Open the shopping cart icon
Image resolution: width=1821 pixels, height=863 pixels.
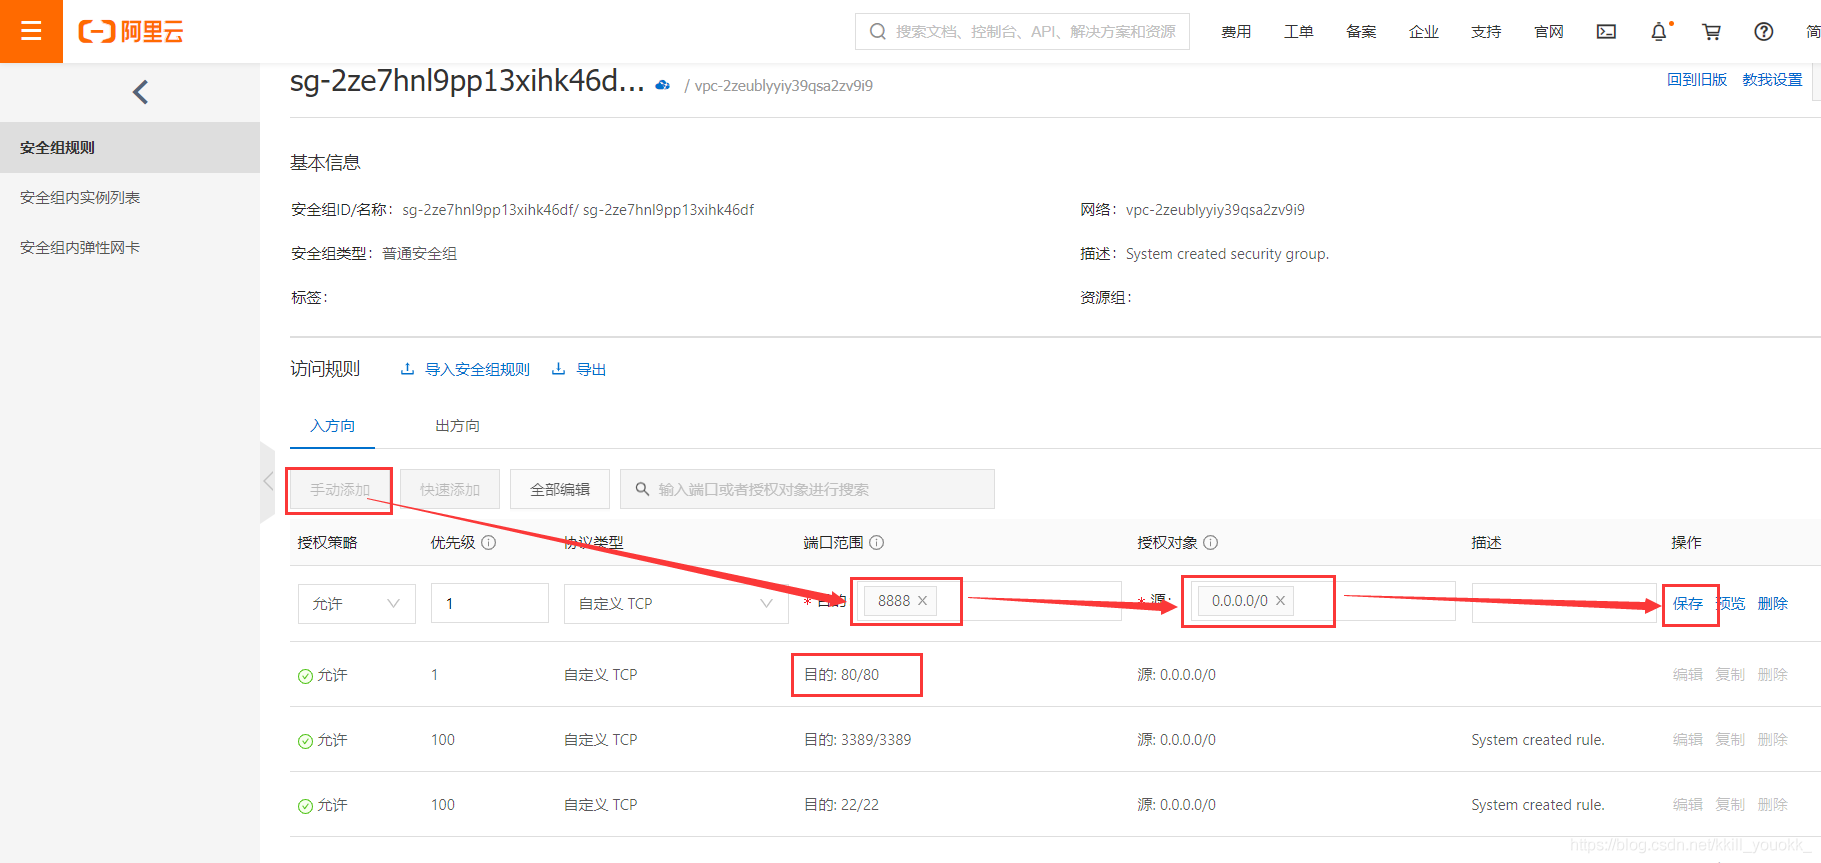pyautogui.click(x=1711, y=32)
